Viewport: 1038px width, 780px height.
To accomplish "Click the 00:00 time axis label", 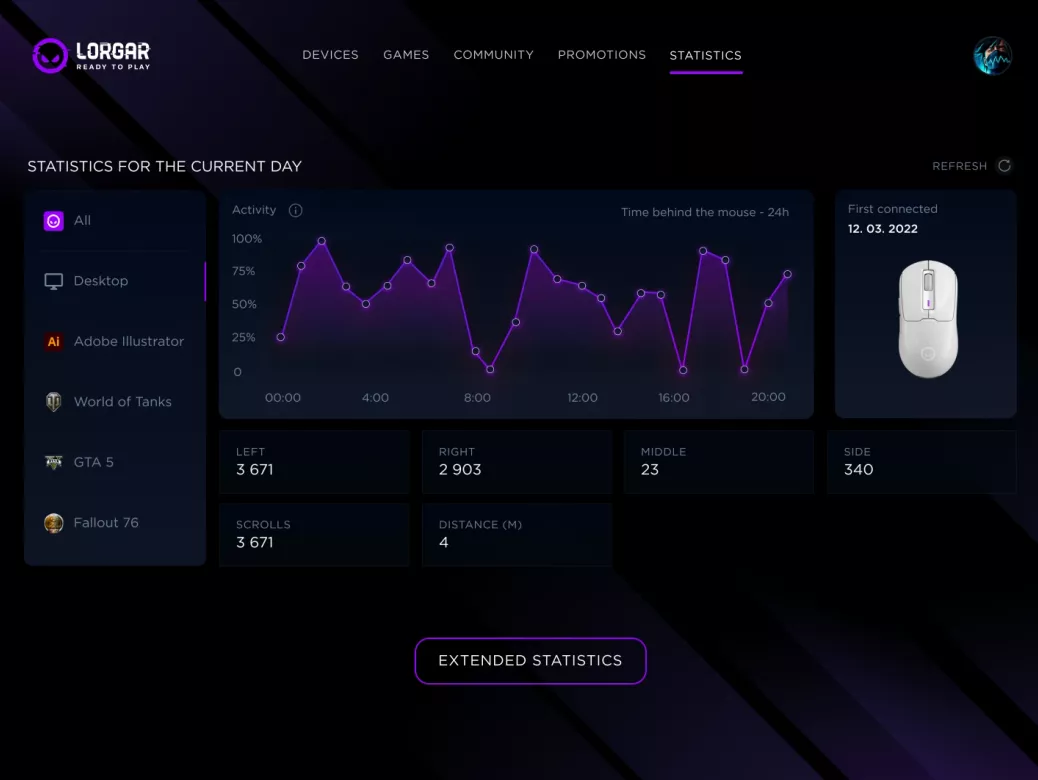I will (283, 398).
